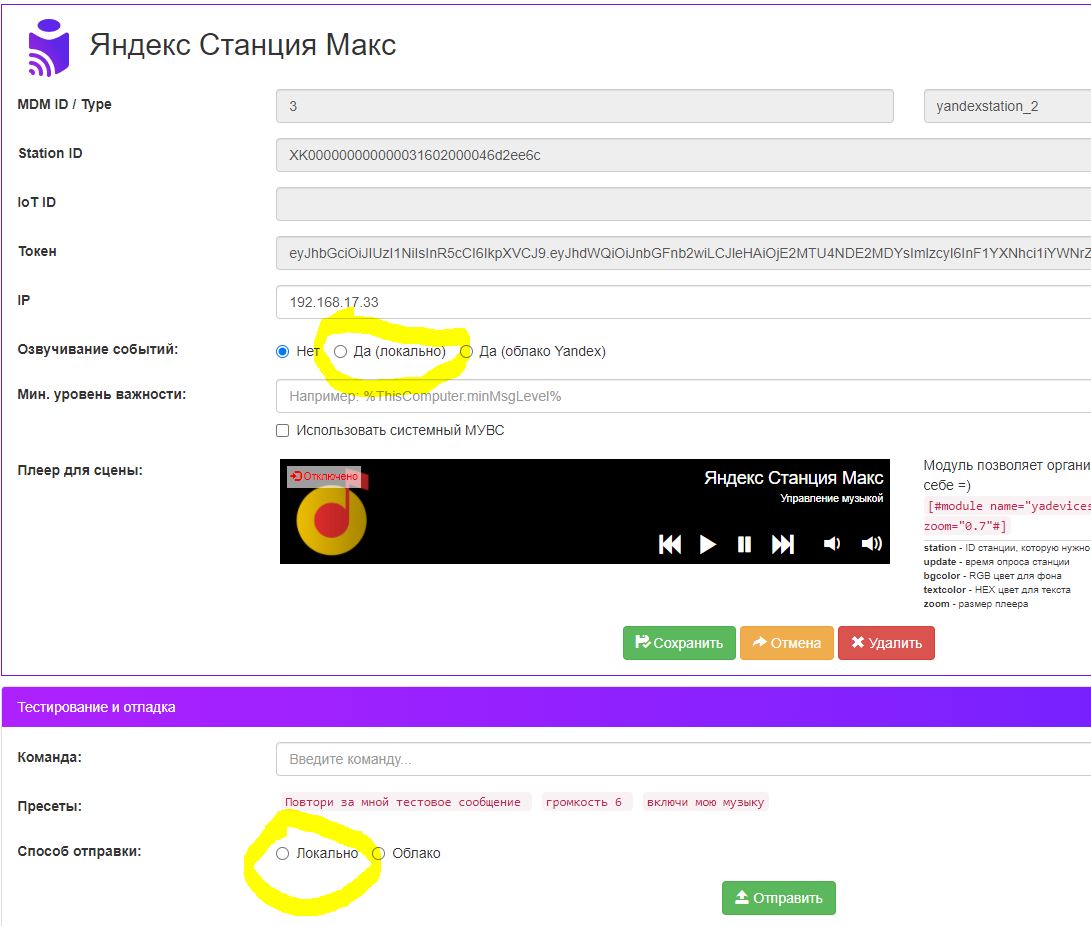Focus the Мин. уровень важности field
This screenshot has height=926, width=1091.
point(683,396)
